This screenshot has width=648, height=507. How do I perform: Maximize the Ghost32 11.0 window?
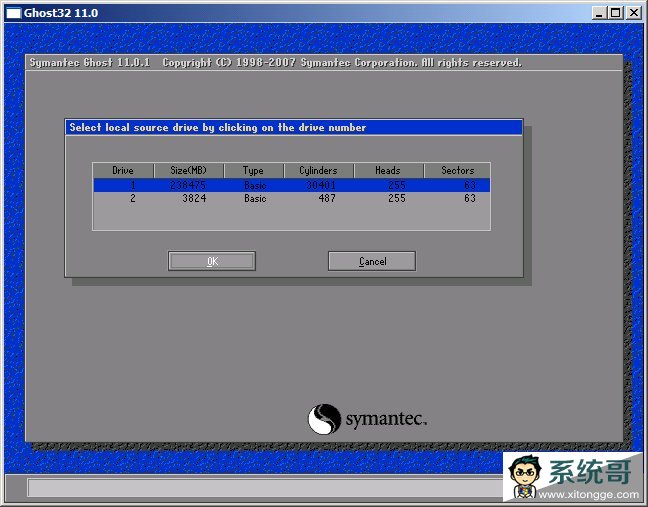(616, 13)
